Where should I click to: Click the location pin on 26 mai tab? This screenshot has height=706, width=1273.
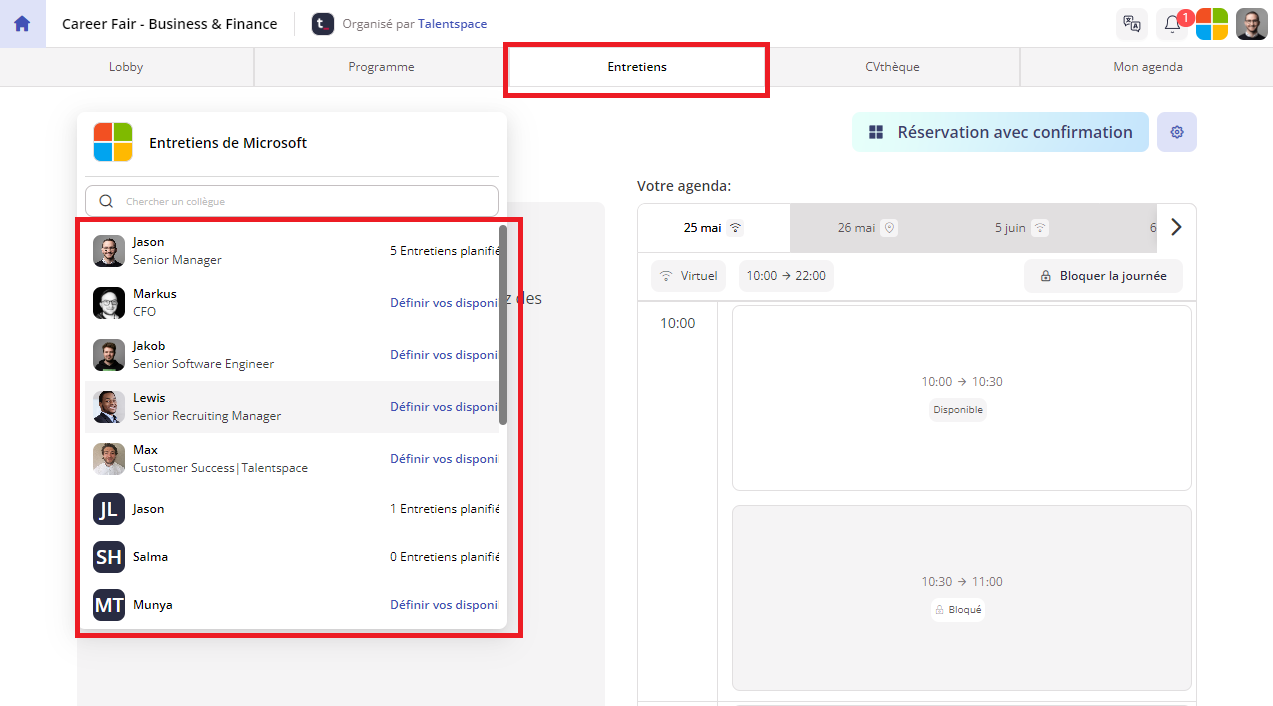(889, 228)
